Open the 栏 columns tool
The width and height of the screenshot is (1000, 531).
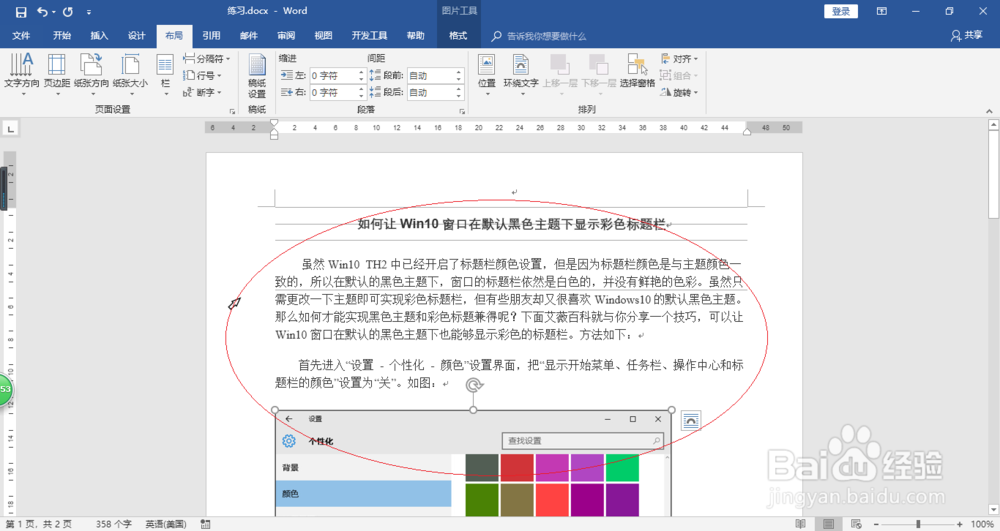[165, 74]
